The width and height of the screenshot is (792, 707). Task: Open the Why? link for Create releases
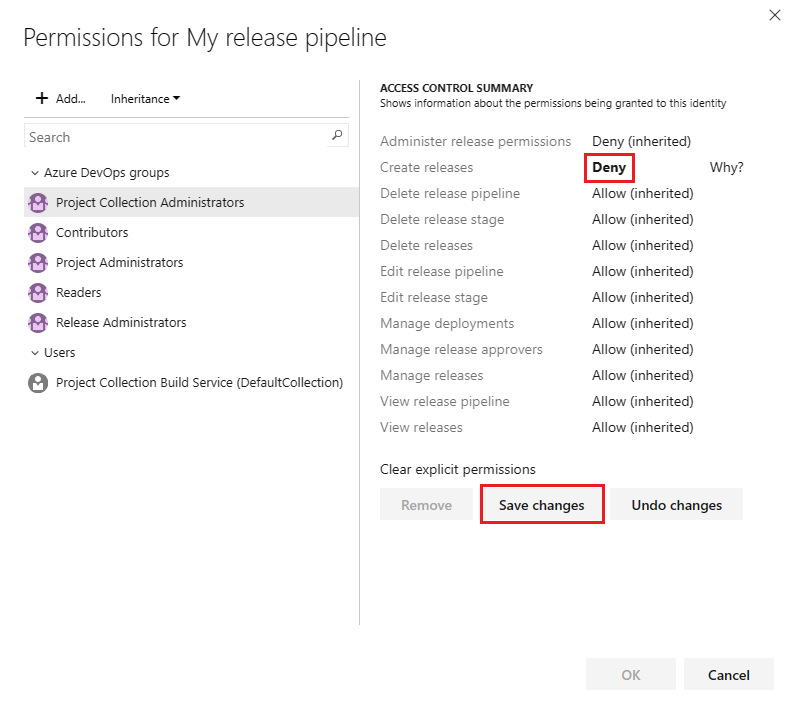pyautogui.click(x=726, y=167)
